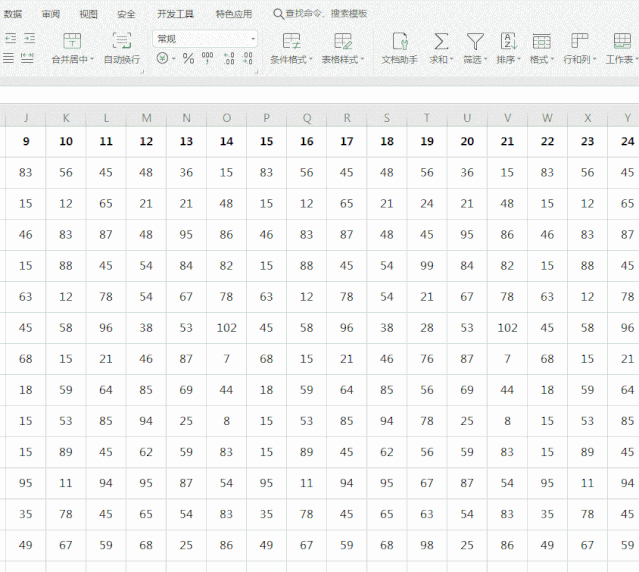Click the decrease indent icon
Viewport: 639px width, 572px height.
11,39
